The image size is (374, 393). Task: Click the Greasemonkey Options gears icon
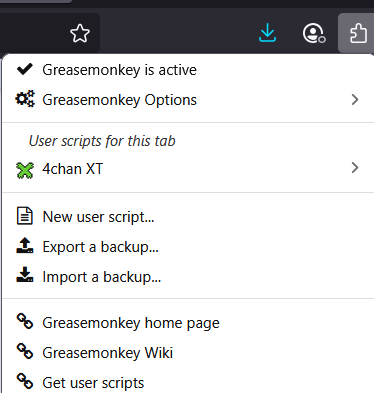click(25, 99)
